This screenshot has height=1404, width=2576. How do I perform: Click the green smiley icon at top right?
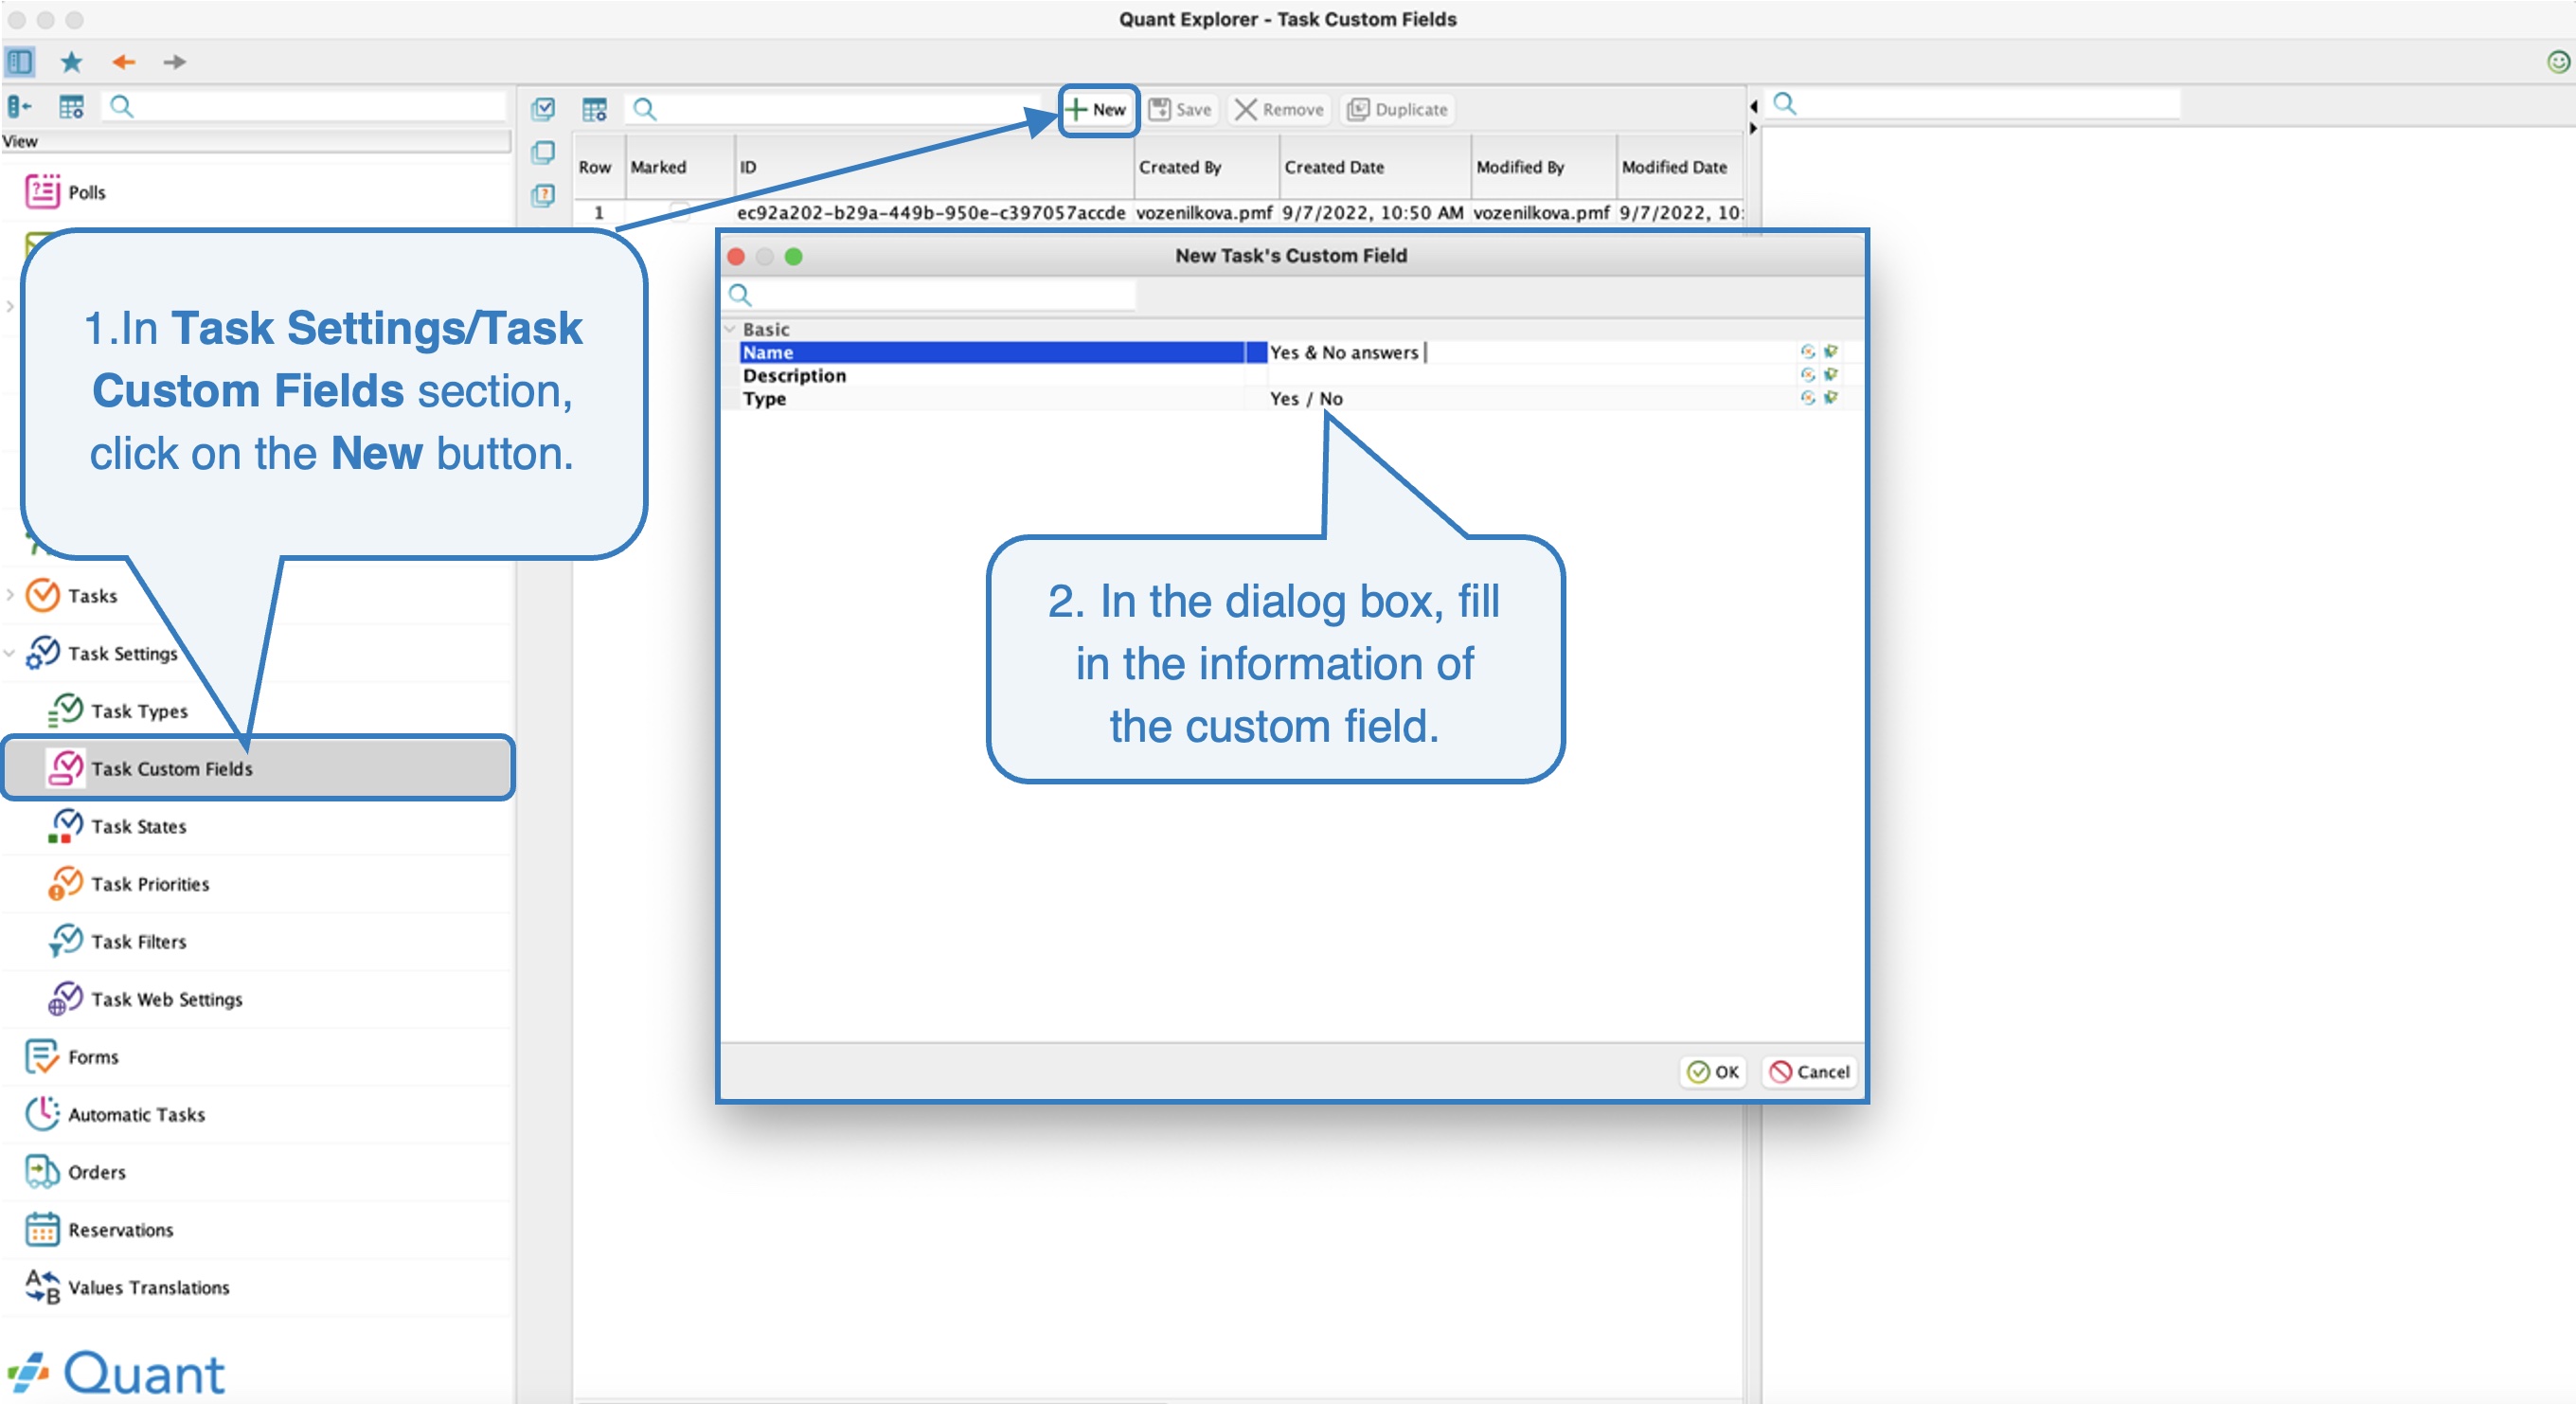[x=2557, y=62]
